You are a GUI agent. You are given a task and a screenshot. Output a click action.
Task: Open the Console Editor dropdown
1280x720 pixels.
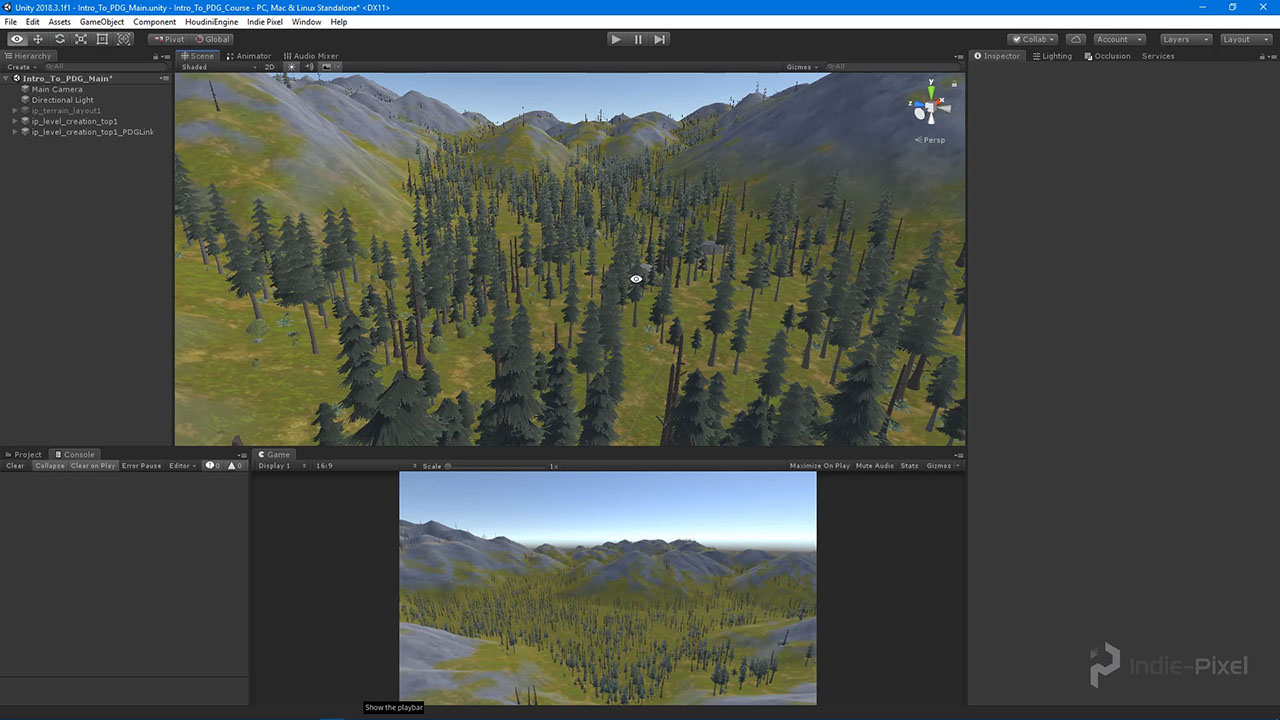pos(183,466)
